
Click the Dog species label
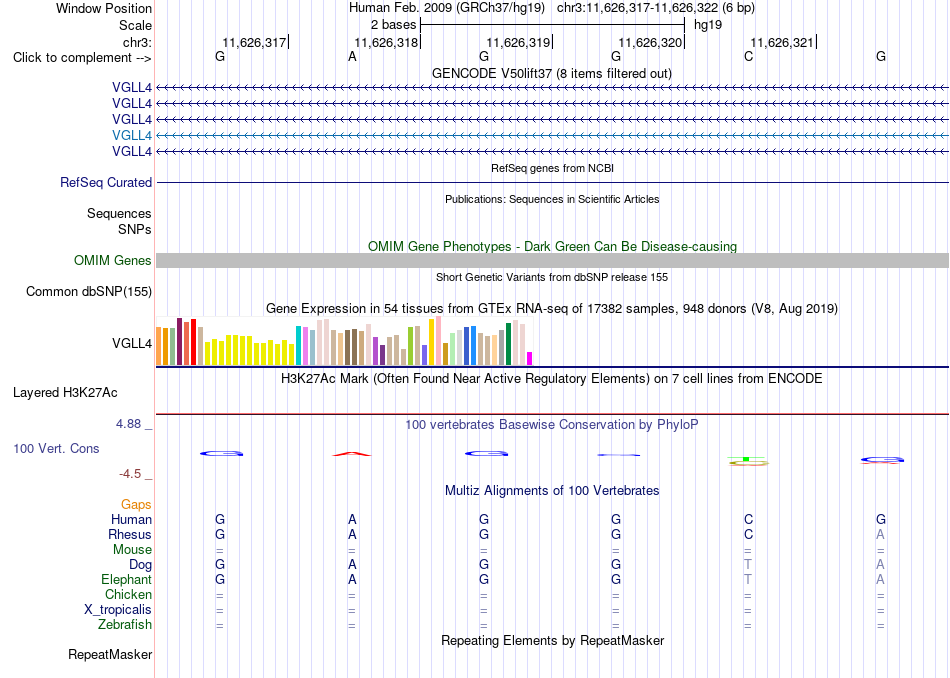(140, 565)
